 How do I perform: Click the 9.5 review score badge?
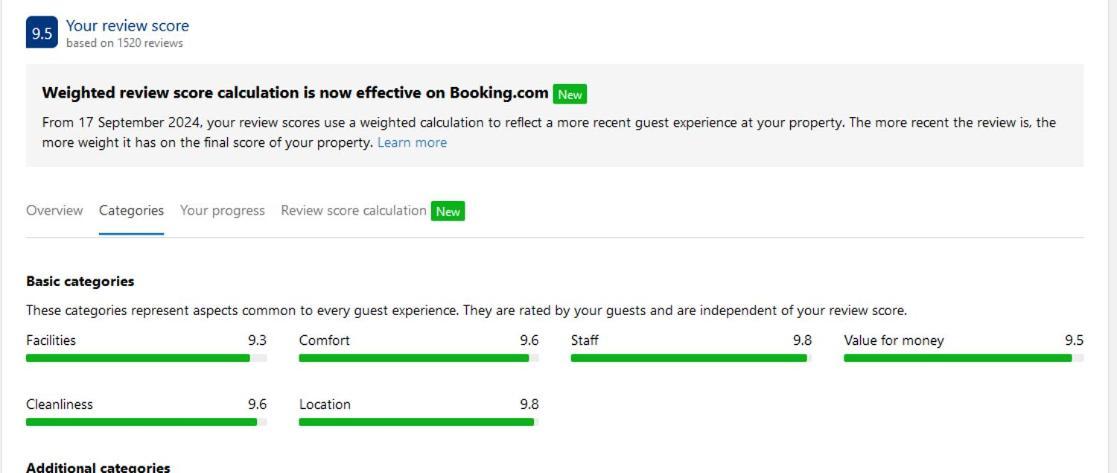[x=42, y=33]
